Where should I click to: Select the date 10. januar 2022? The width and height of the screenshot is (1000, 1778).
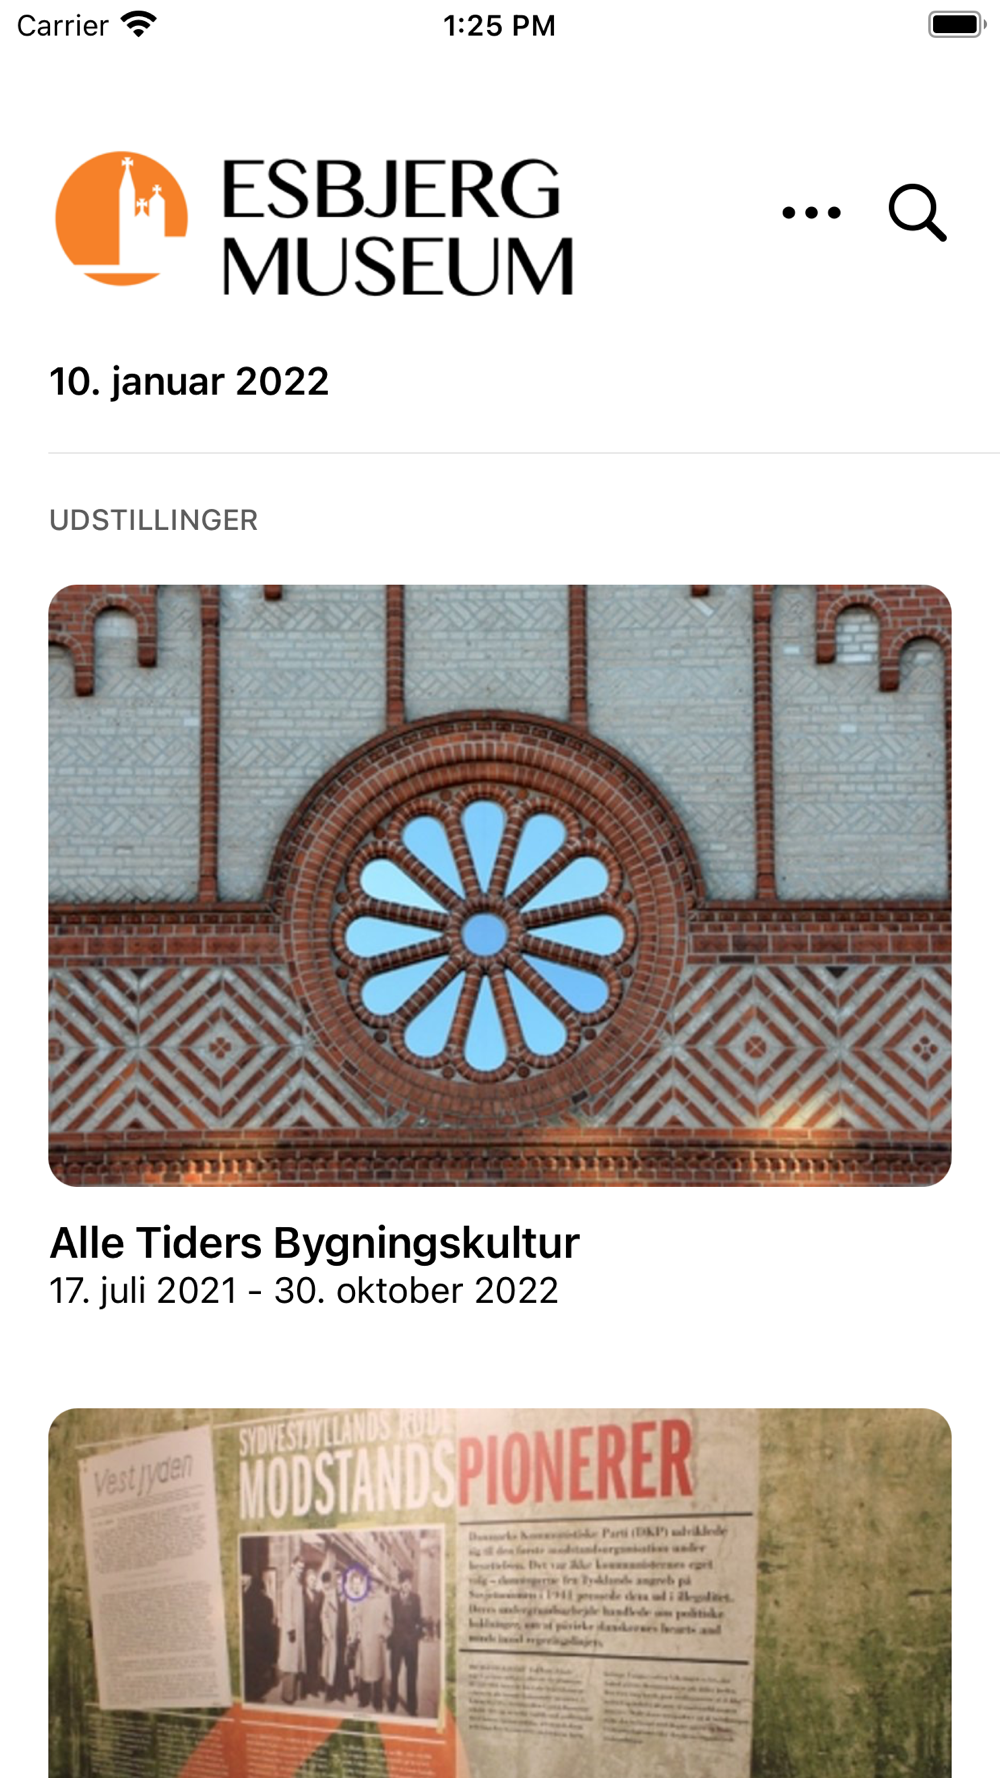pos(189,381)
